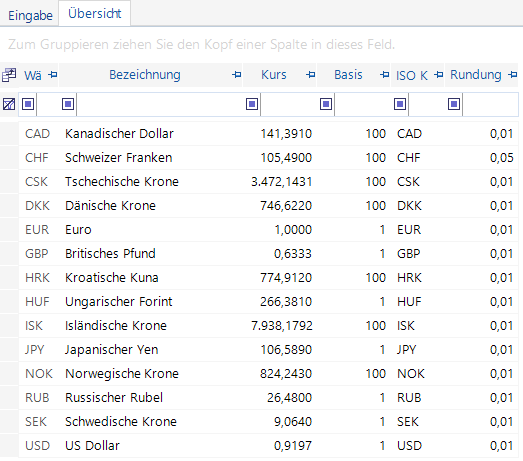
Task: Click the pin icon in Bezeichnung column header
Action: pos(236,75)
